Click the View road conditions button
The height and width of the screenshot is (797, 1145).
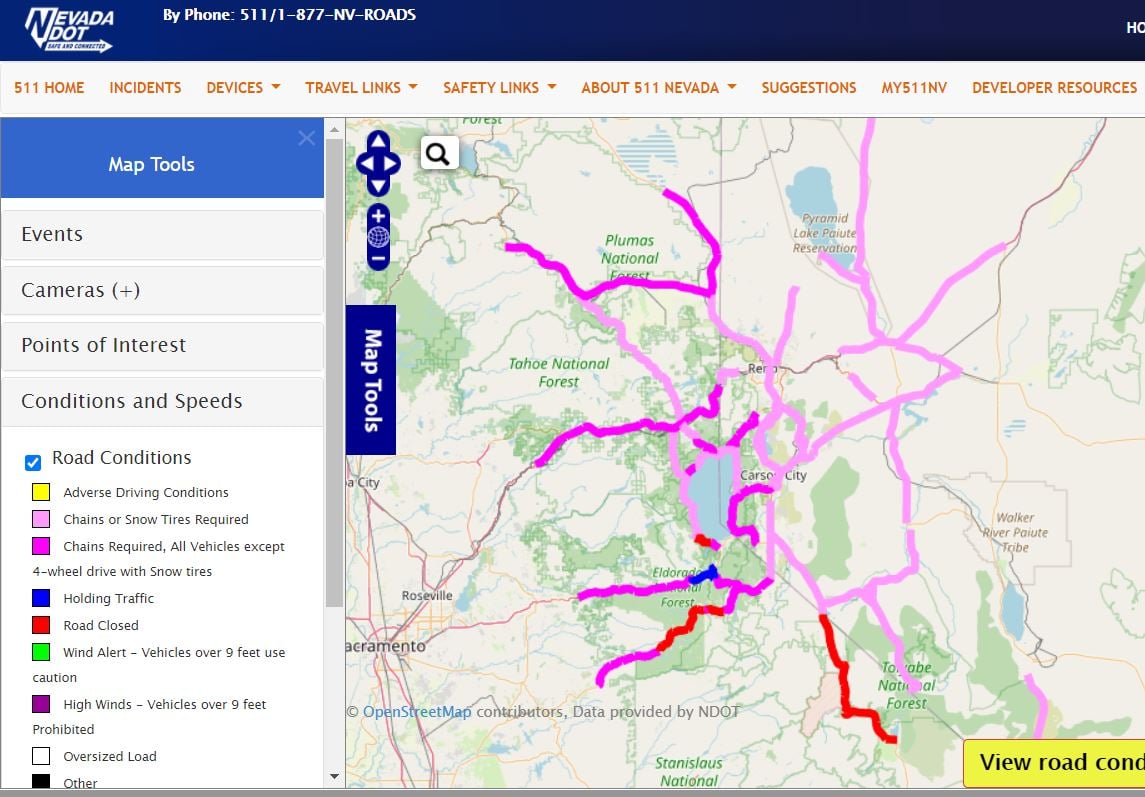coord(1054,763)
